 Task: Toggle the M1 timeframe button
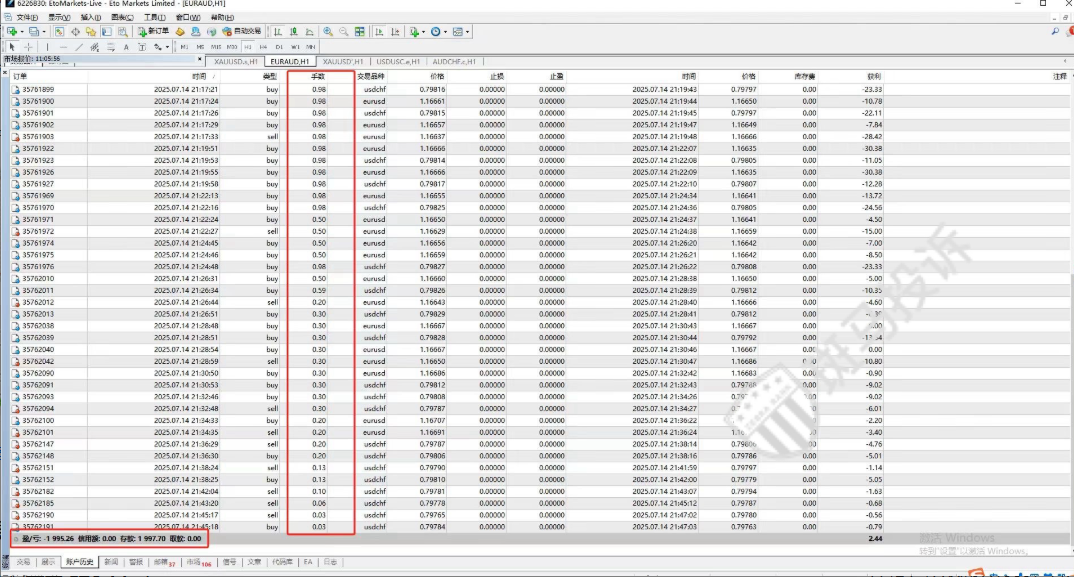point(185,47)
